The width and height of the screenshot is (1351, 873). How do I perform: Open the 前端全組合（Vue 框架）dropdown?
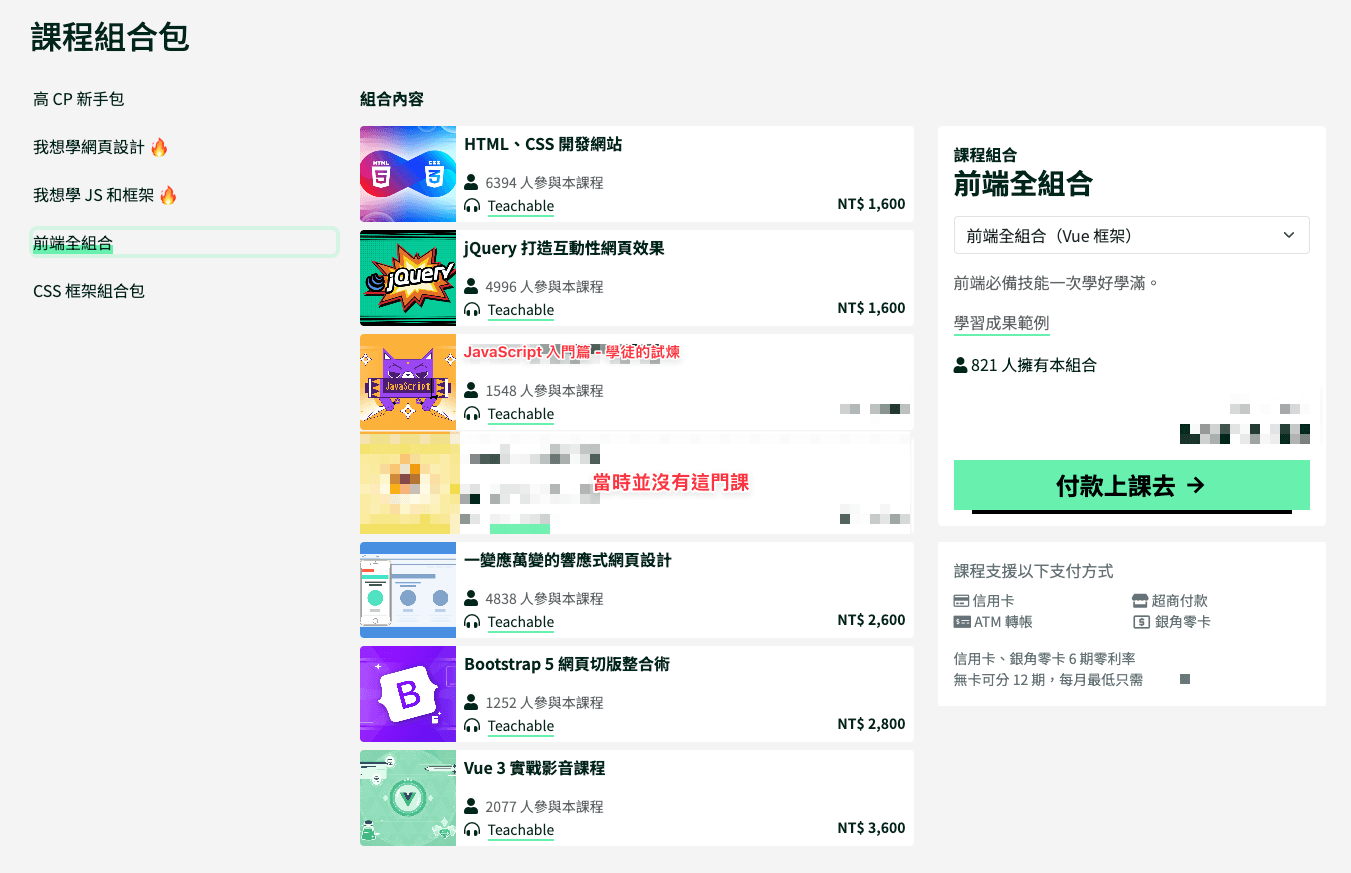(x=1131, y=236)
